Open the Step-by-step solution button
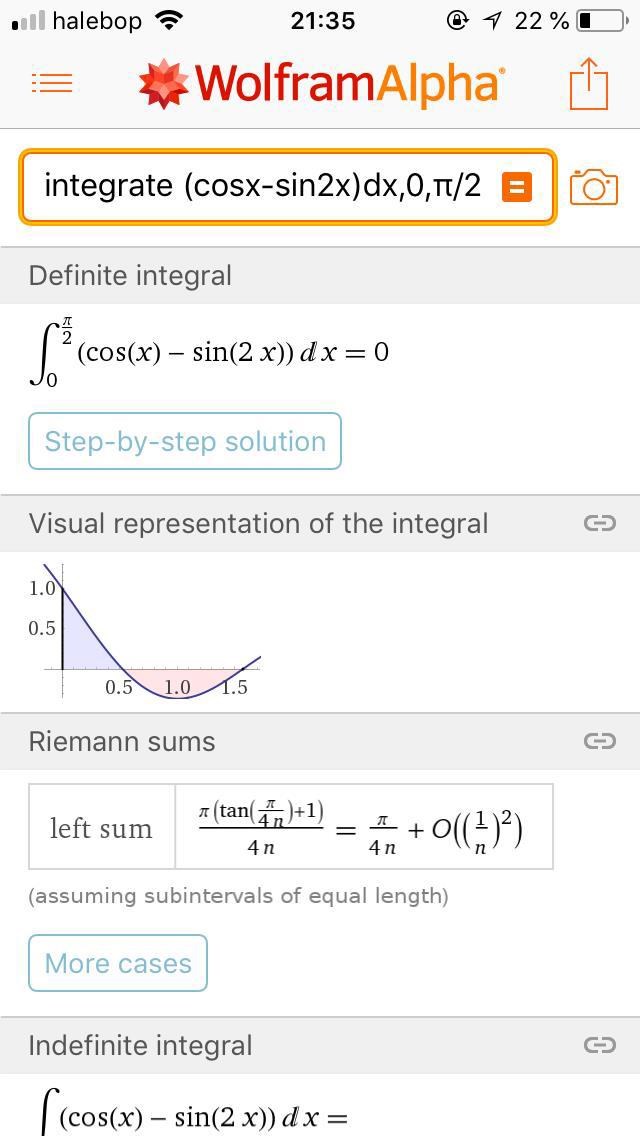This screenshot has height=1136, width=640. coord(185,441)
